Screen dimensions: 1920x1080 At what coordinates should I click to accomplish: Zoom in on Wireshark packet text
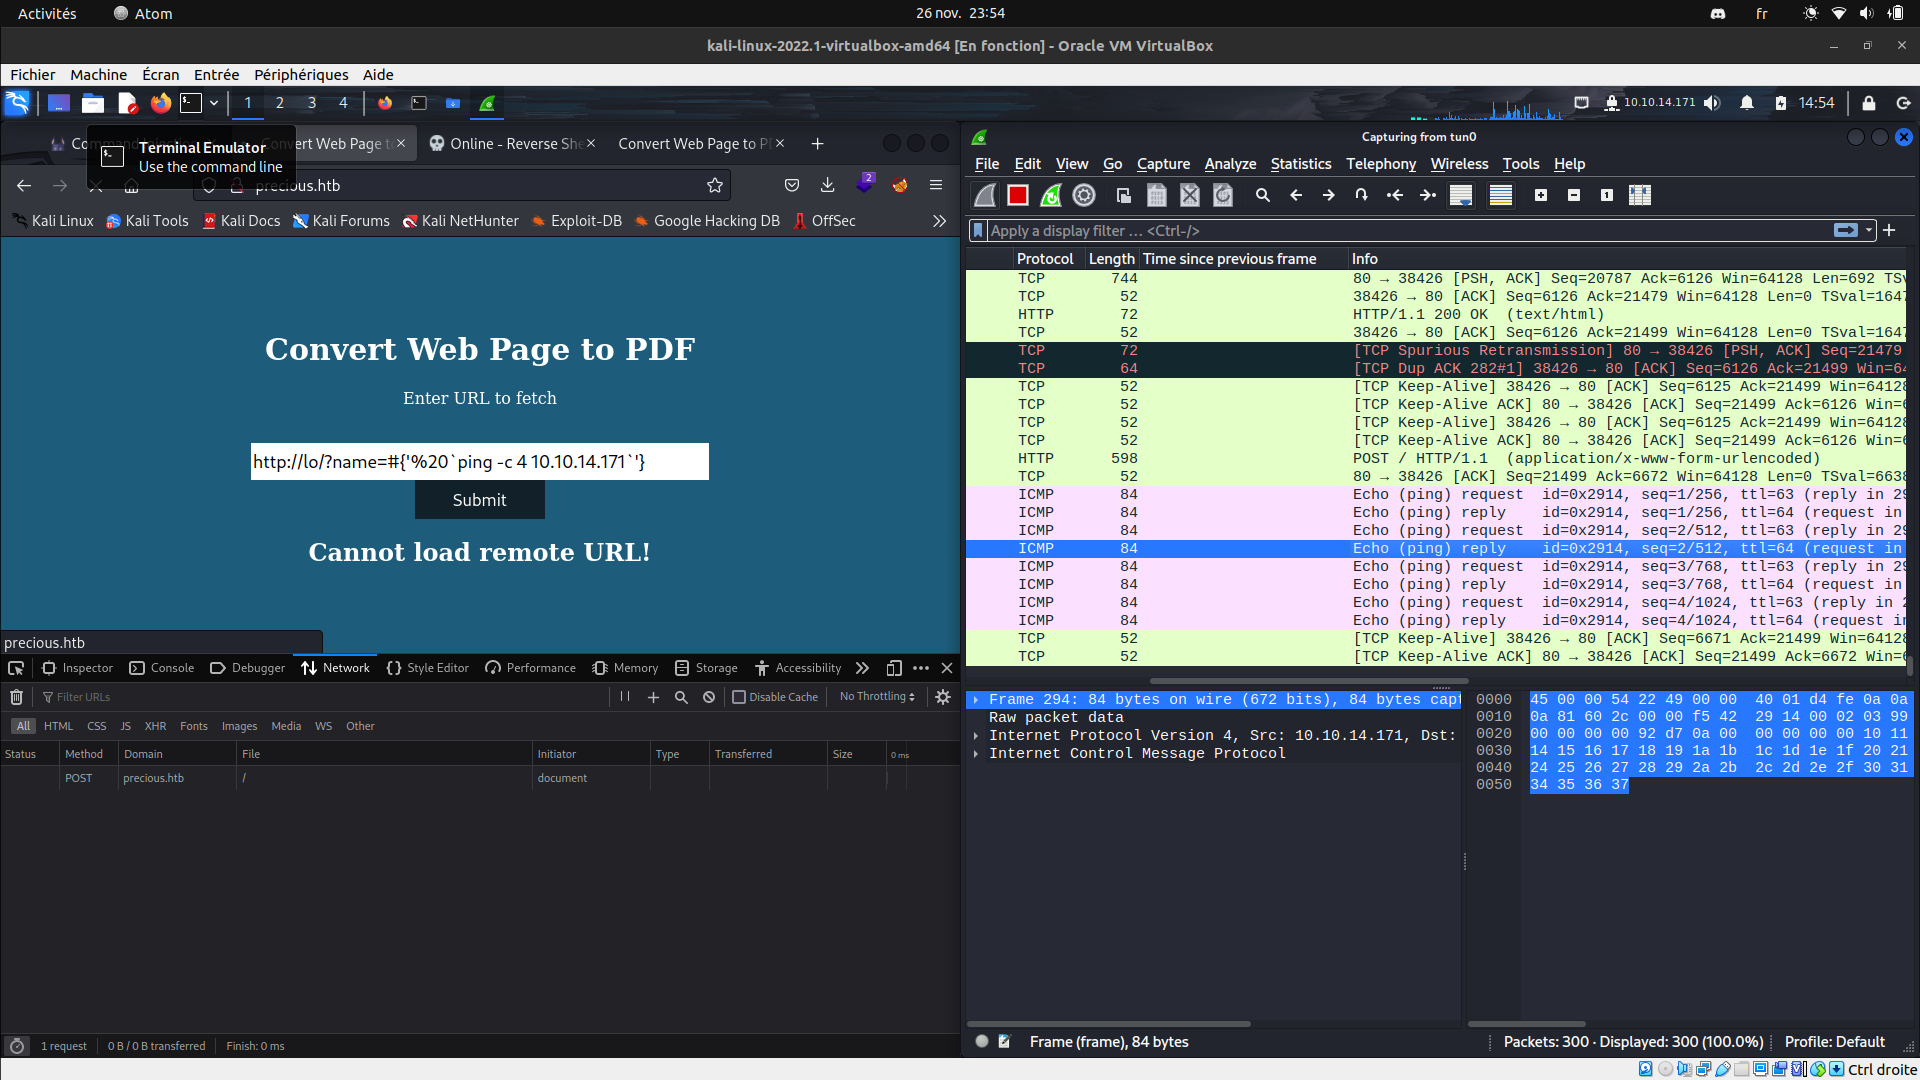pos(1541,196)
